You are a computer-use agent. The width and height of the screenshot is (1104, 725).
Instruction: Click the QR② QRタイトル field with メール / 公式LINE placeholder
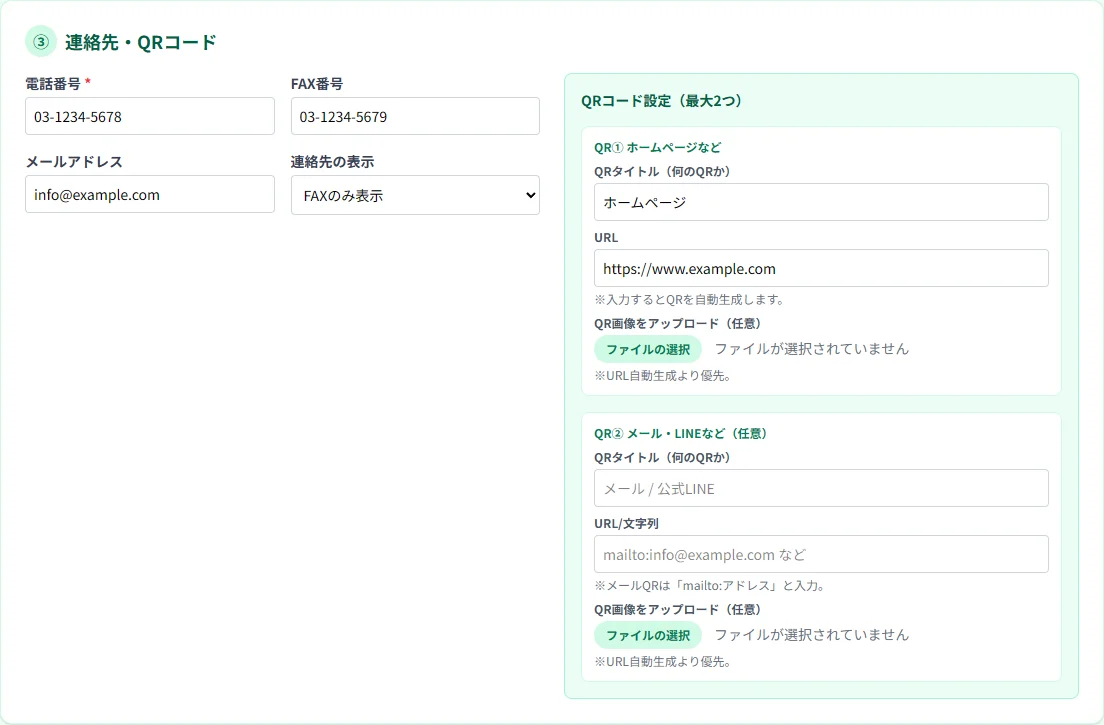[x=821, y=488]
